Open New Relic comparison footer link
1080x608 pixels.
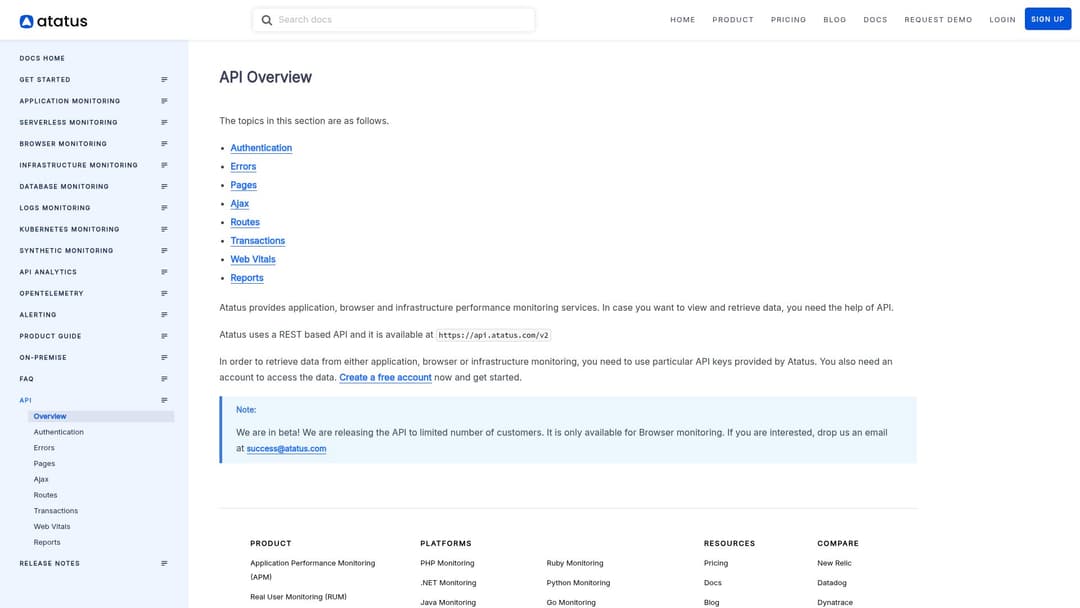click(834, 563)
